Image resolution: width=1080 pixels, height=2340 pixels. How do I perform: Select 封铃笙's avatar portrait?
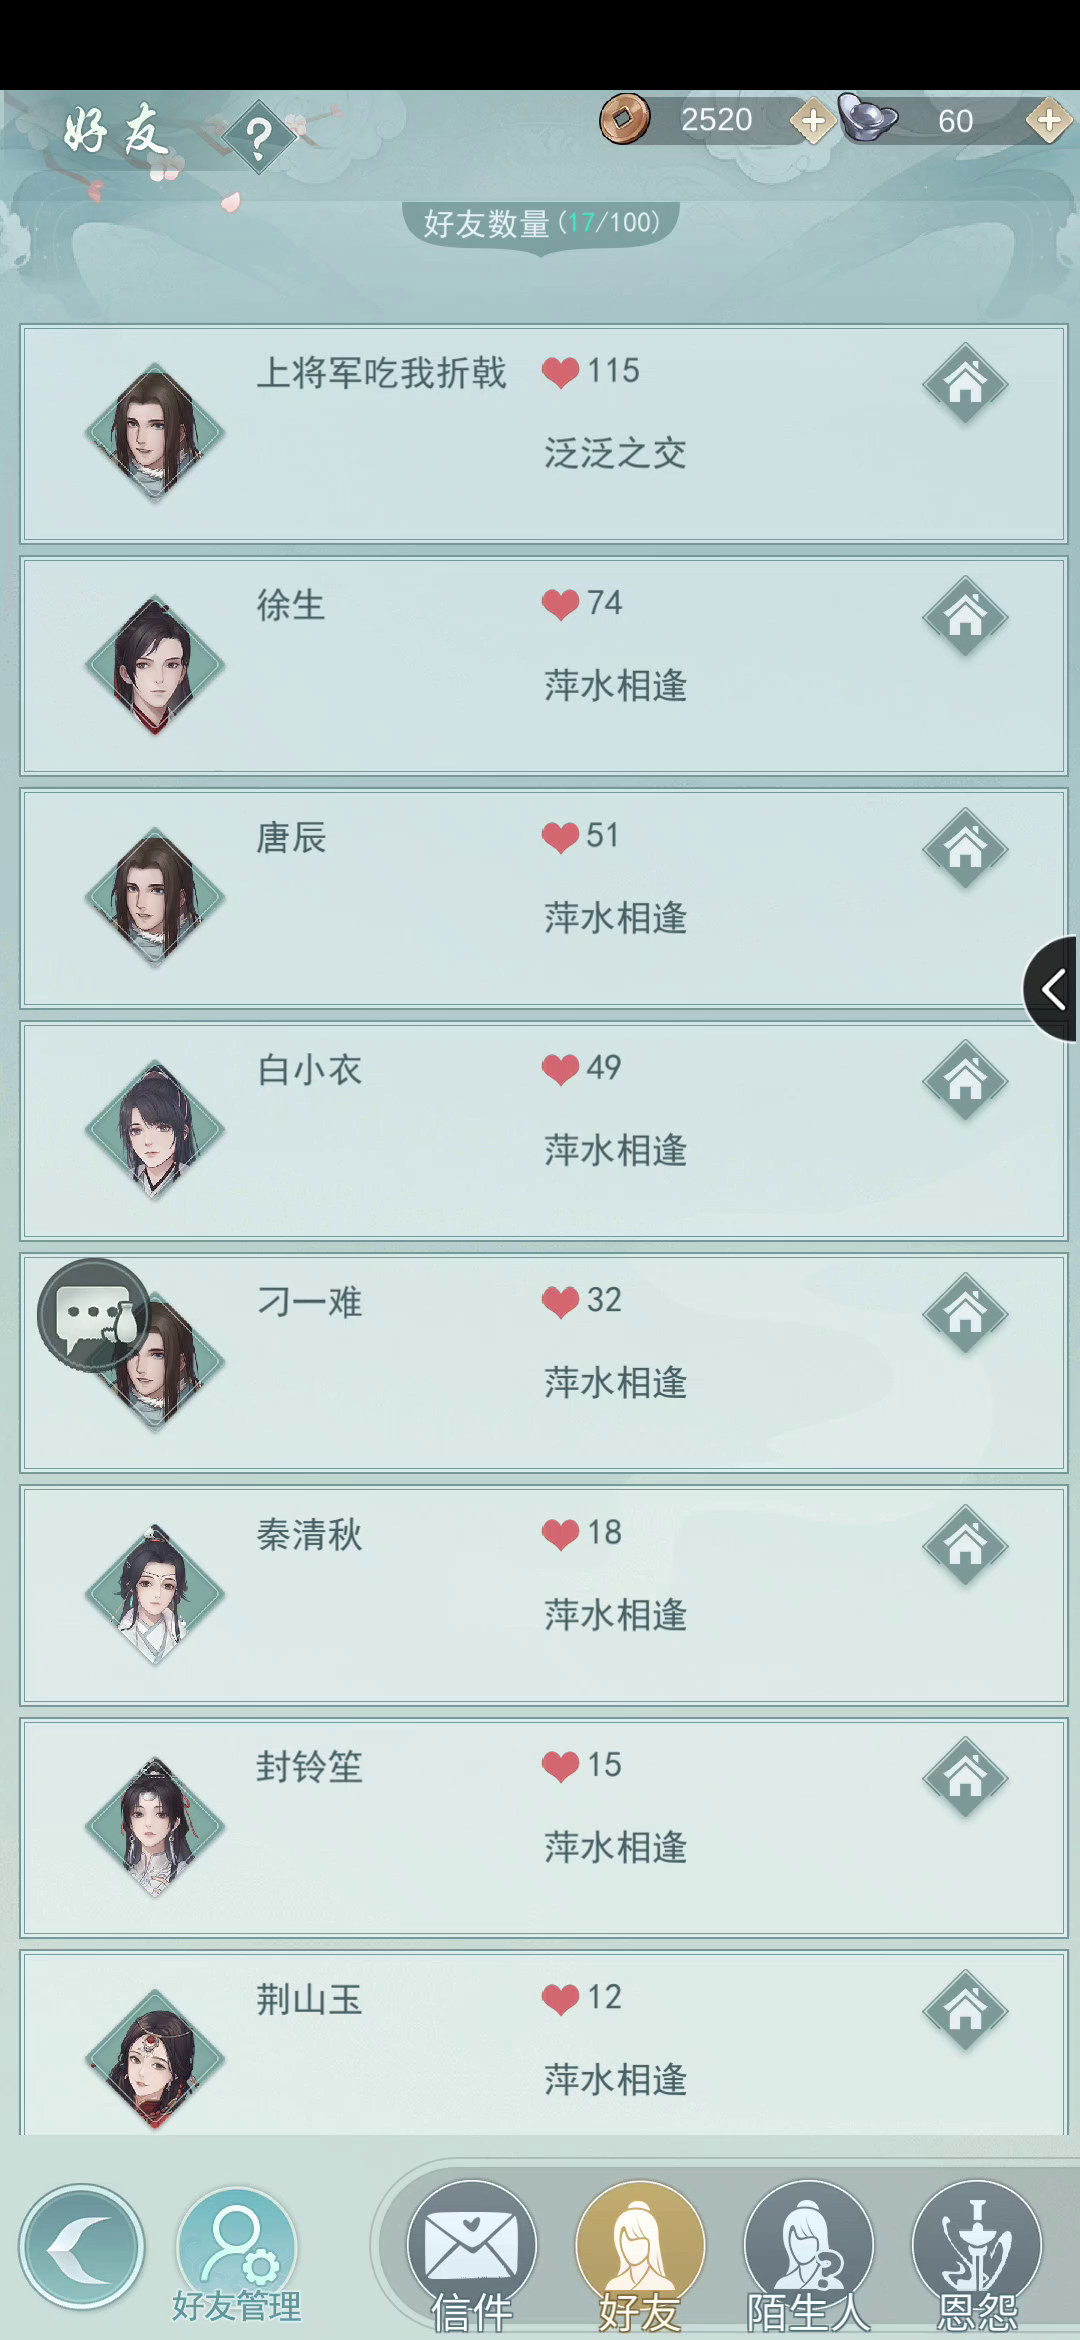tap(155, 1826)
